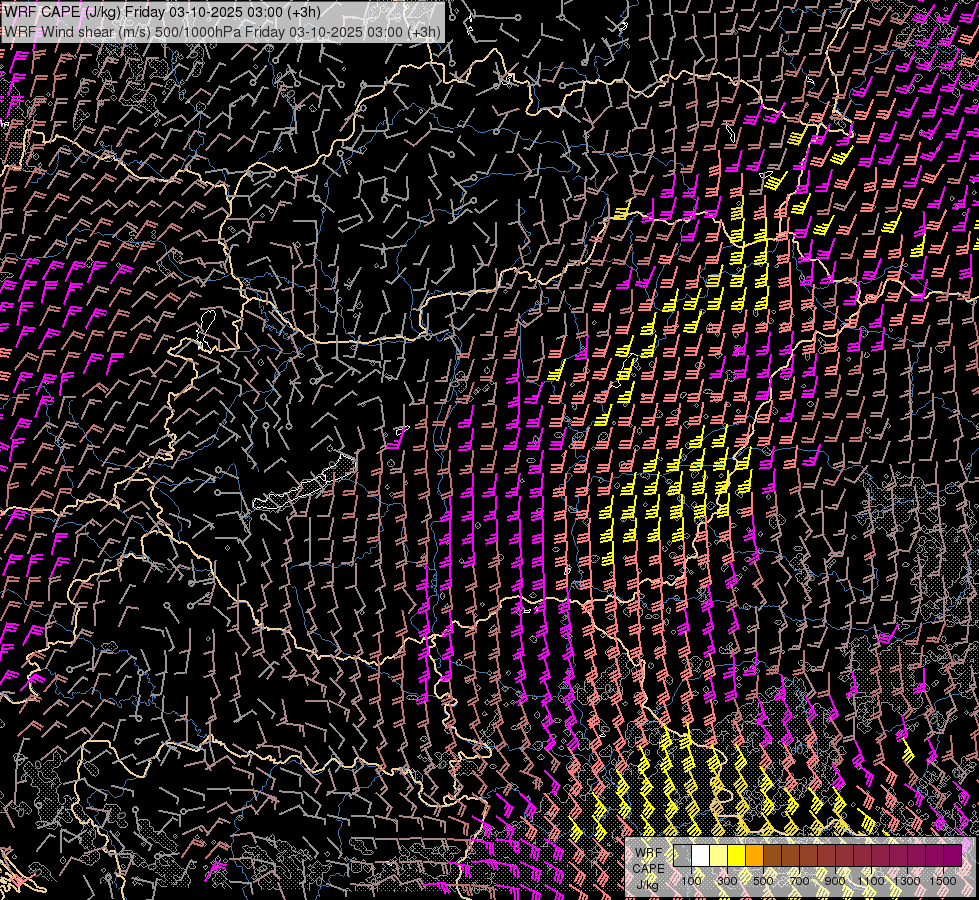Click the 900 legend value label

coord(835,881)
